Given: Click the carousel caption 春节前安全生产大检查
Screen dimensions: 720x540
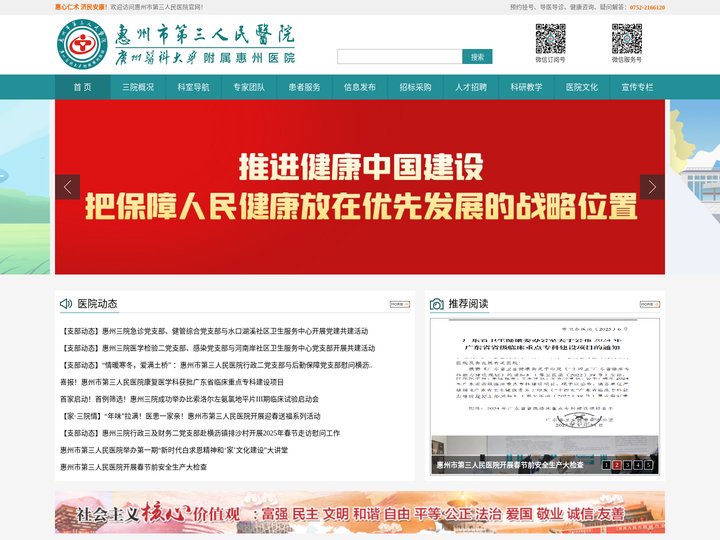Looking at the screenshot, I should click(x=510, y=465).
